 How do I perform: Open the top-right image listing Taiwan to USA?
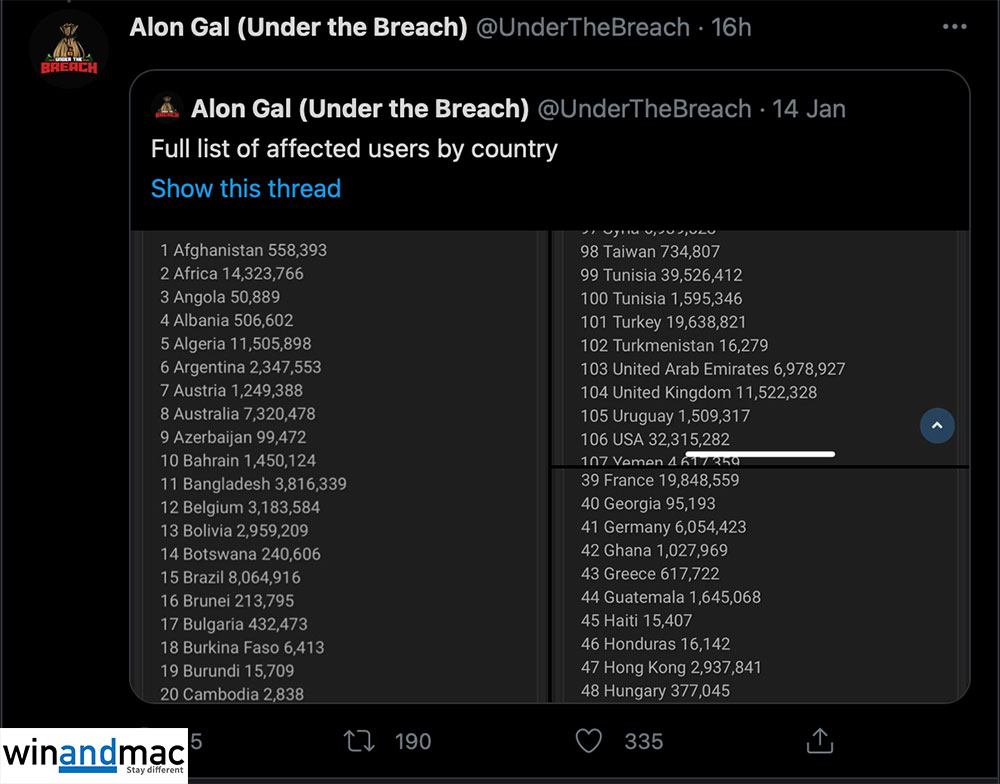point(760,345)
